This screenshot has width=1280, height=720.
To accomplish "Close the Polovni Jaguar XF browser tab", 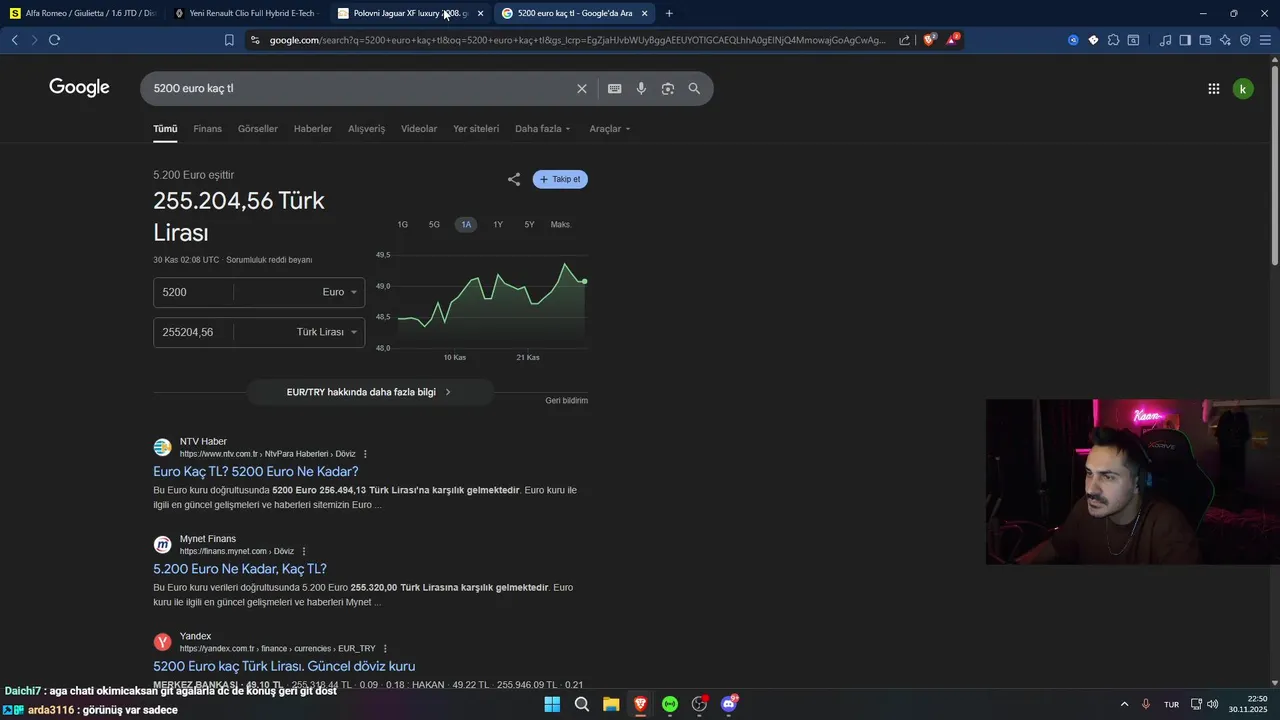I will 480,13.
